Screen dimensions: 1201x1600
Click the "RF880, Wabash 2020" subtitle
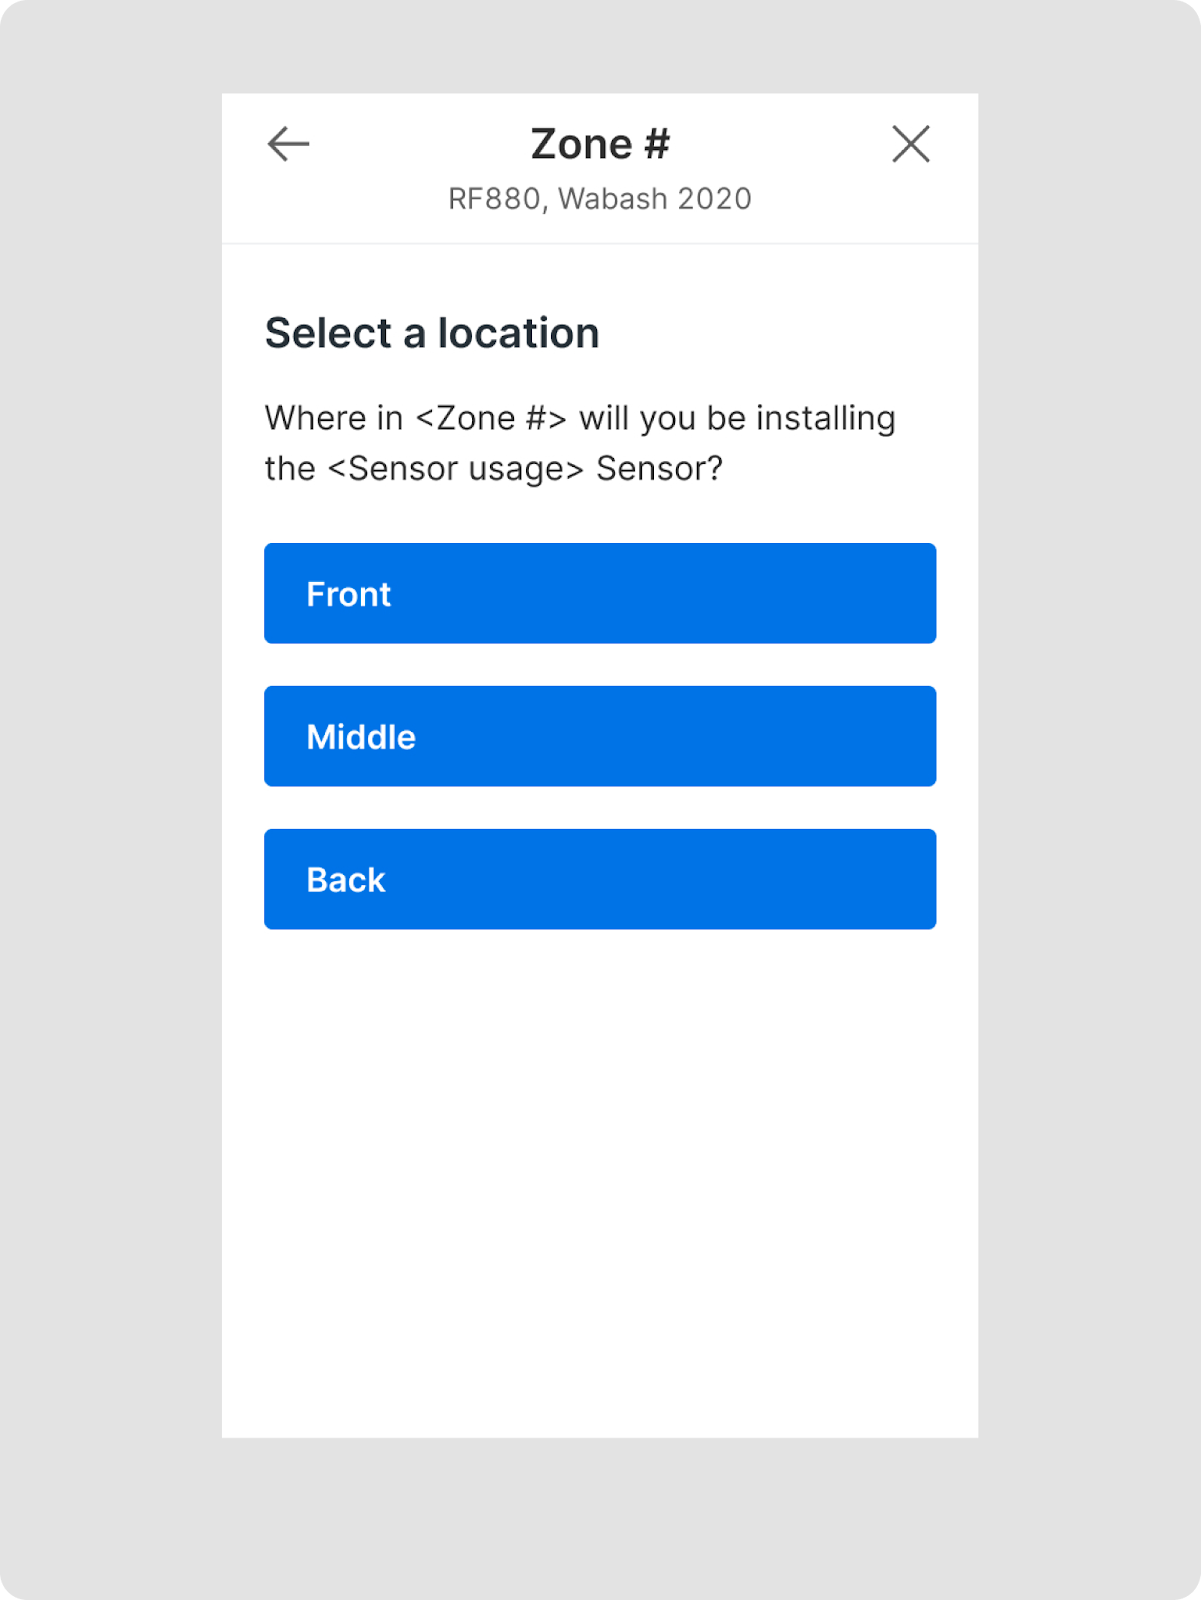point(600,199)
